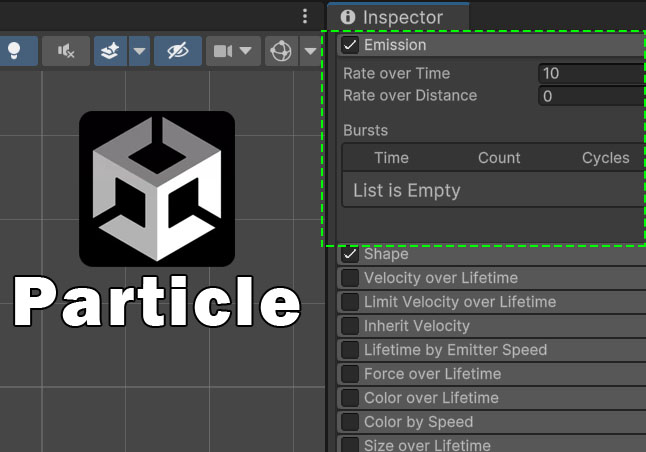Disable the Emission module checkbox

pos(350,45)
